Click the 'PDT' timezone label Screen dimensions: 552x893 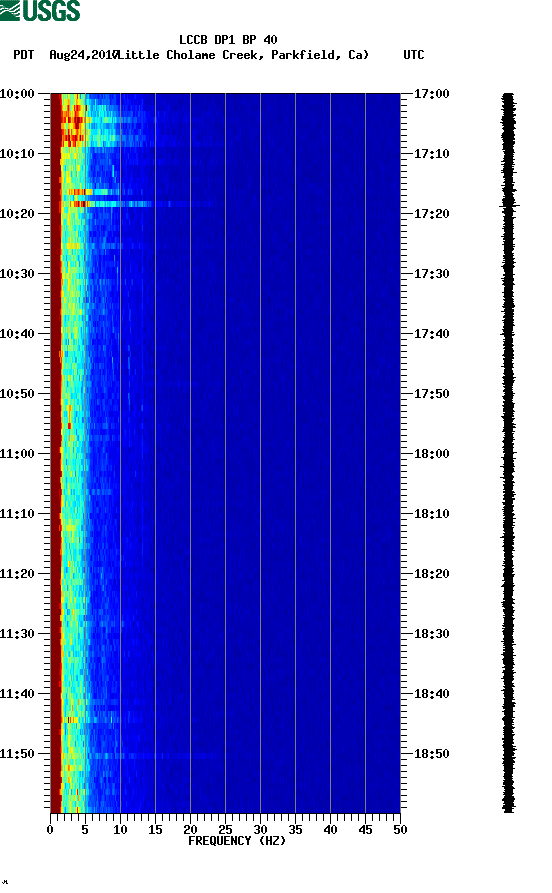[x=23, y=55]
